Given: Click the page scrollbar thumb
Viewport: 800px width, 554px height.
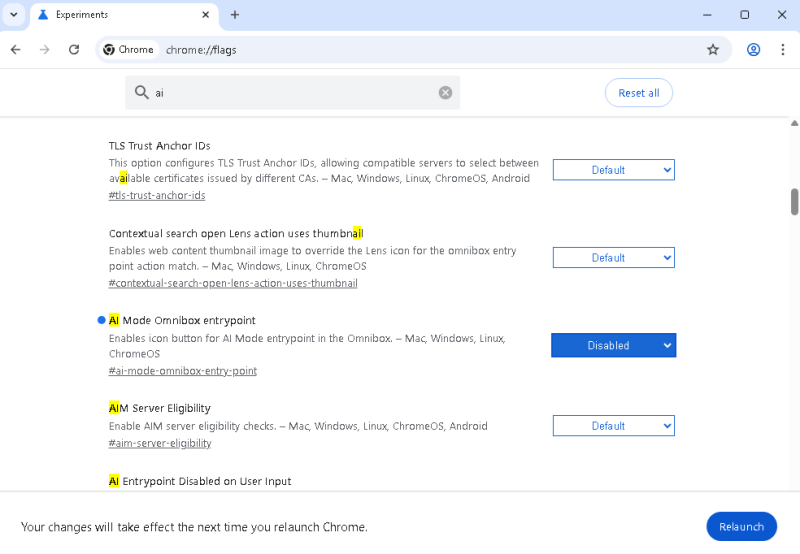Looking at the screenshot, I should point(794,202).
